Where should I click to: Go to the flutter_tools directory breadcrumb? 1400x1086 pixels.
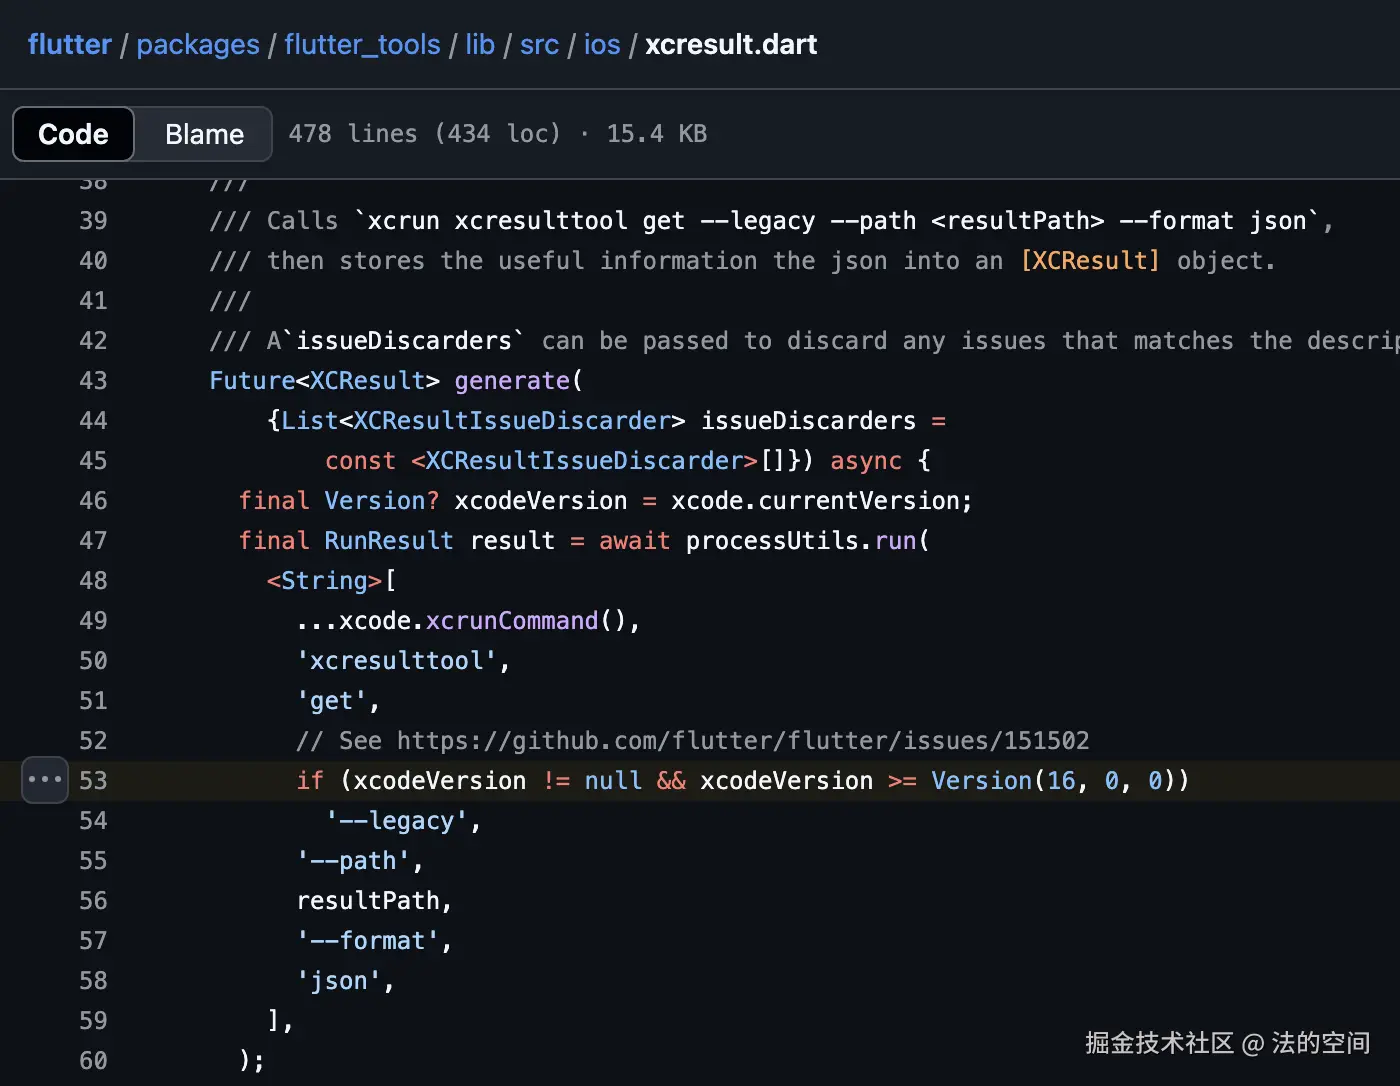tap(362, 45)
